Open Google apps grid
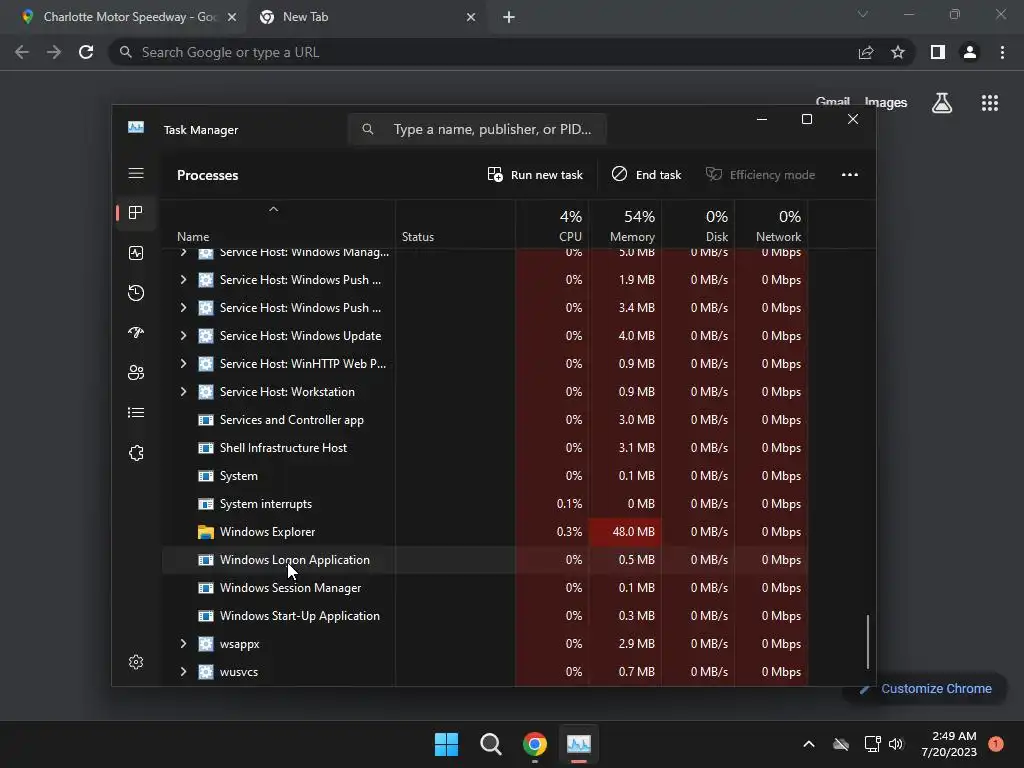 tap(990, 103)
